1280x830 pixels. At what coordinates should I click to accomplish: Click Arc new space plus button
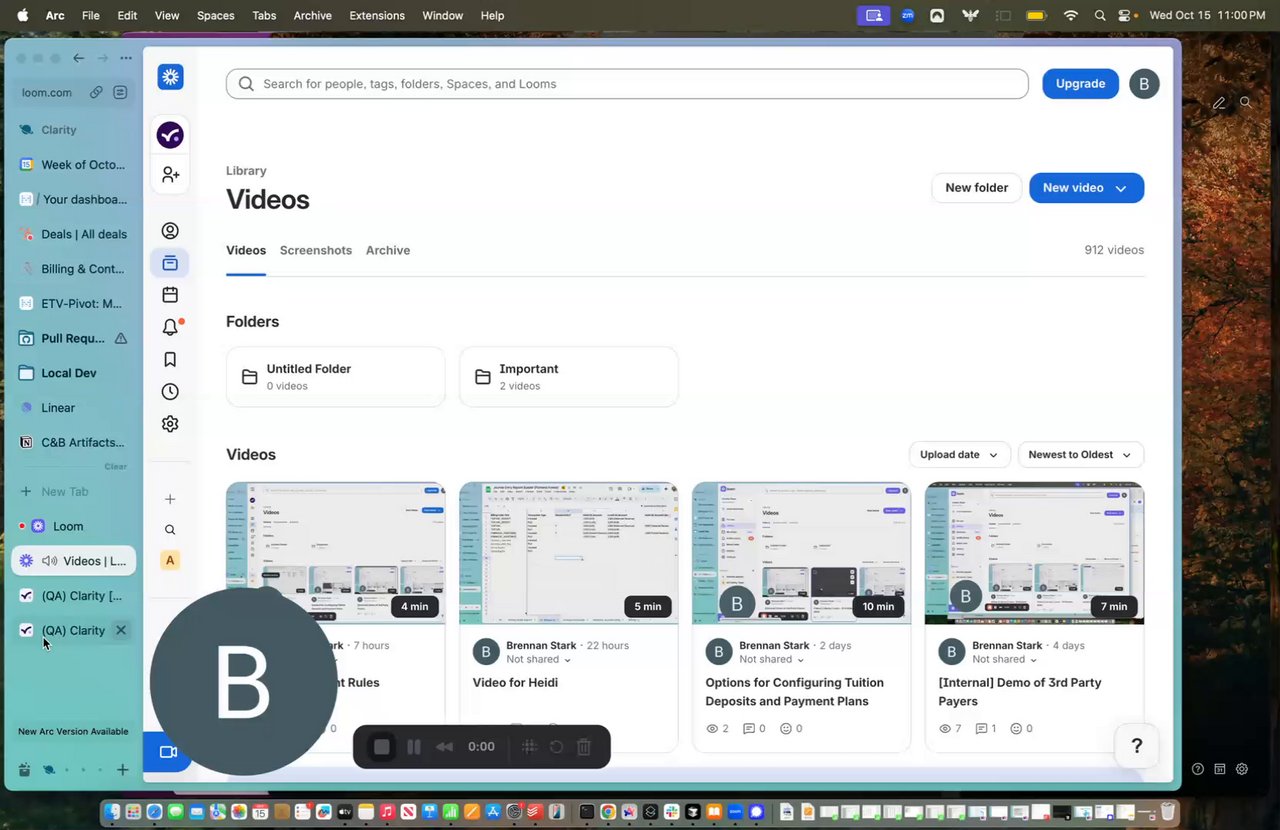pos(122,770)
